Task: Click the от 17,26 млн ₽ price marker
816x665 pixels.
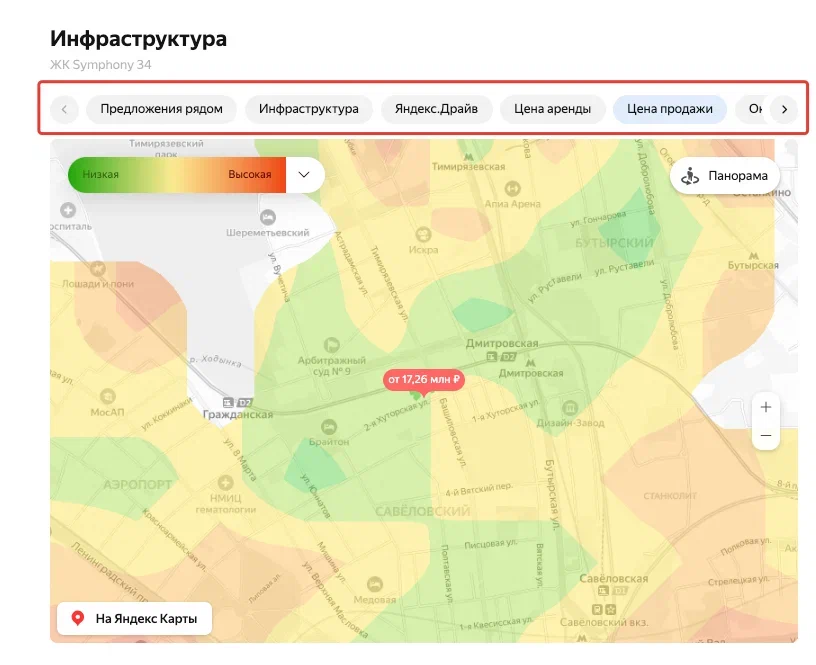Action: coord(424,379)
